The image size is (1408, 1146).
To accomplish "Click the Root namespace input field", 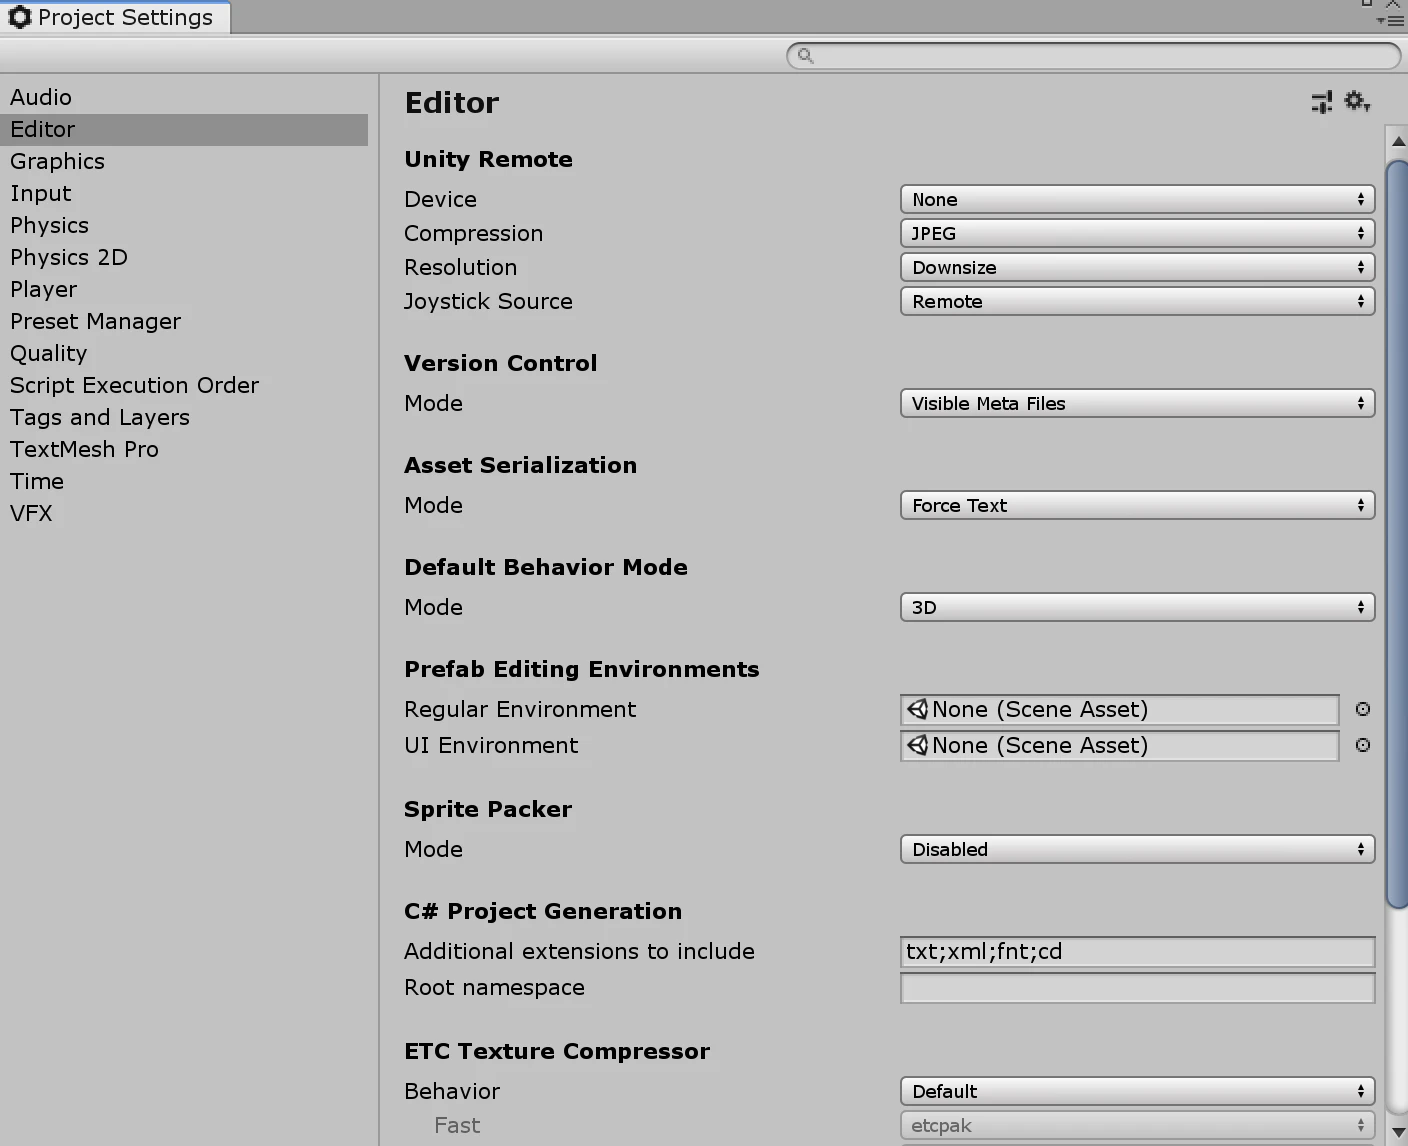I will coord(1137,987).
